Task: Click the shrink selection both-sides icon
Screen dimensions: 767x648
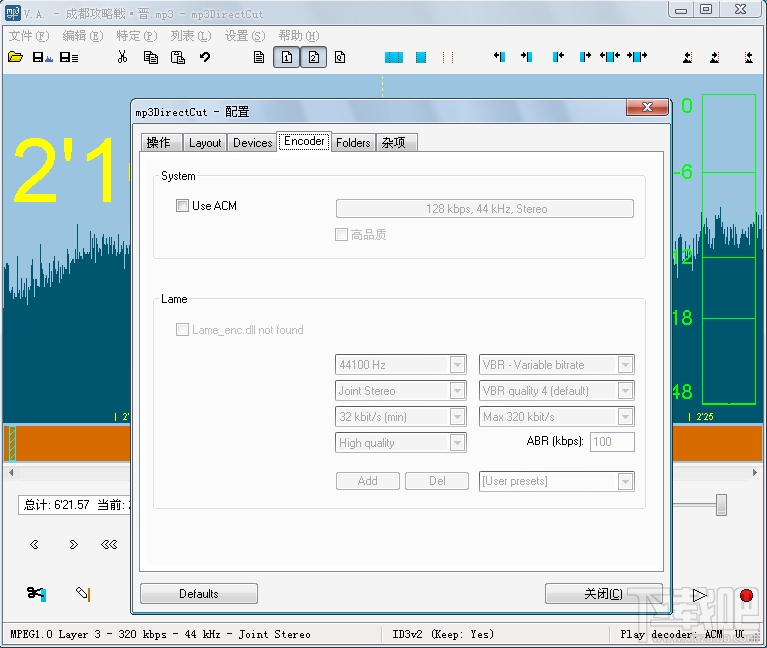Action: point(610,57)
